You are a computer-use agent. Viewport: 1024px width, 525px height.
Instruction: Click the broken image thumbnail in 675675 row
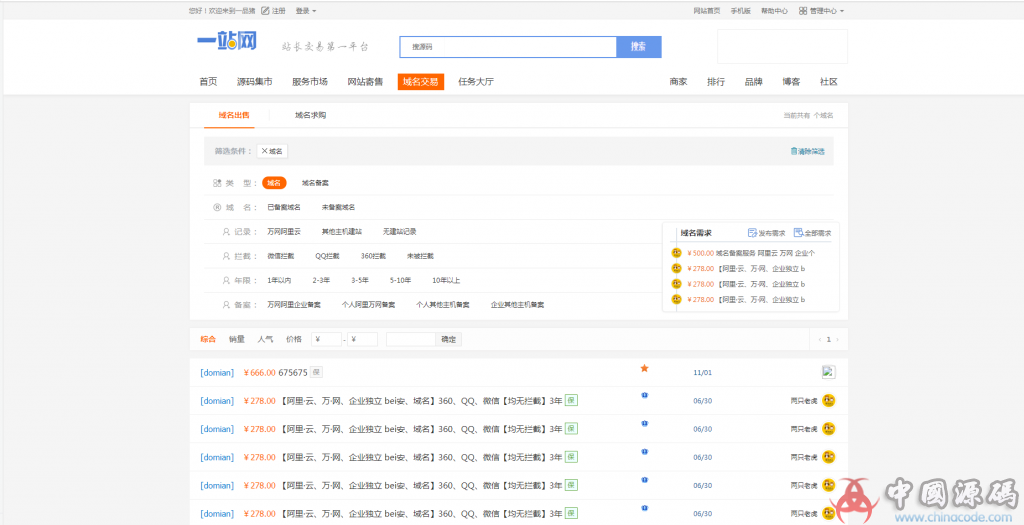pos(829,372)
